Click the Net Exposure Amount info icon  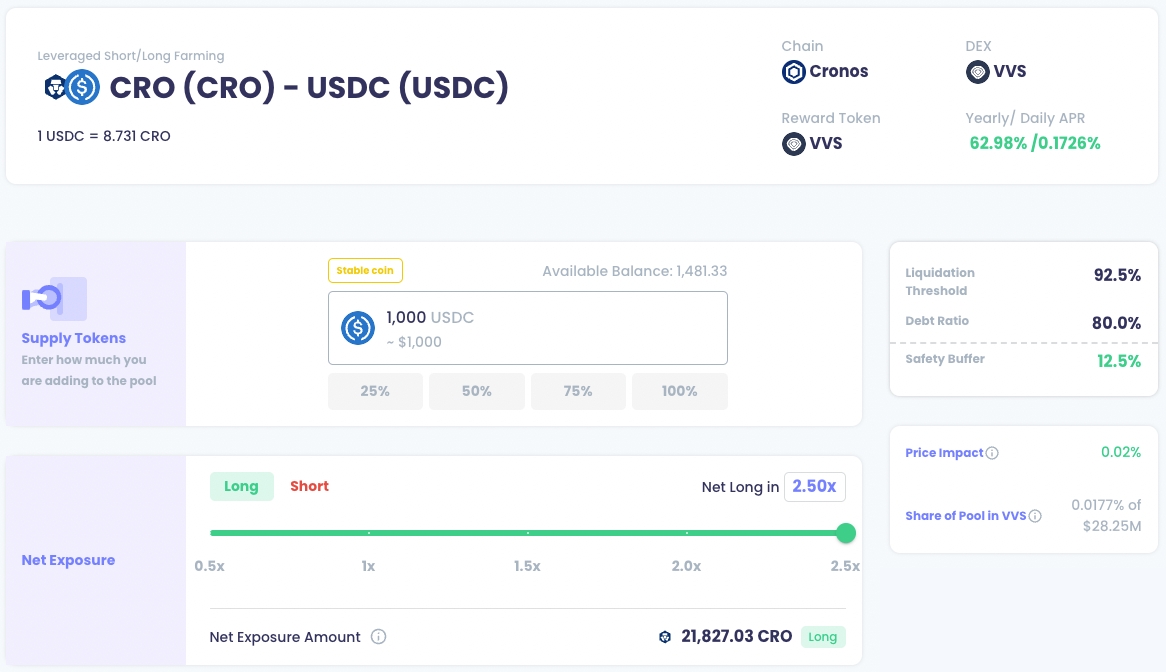point(378,637)
